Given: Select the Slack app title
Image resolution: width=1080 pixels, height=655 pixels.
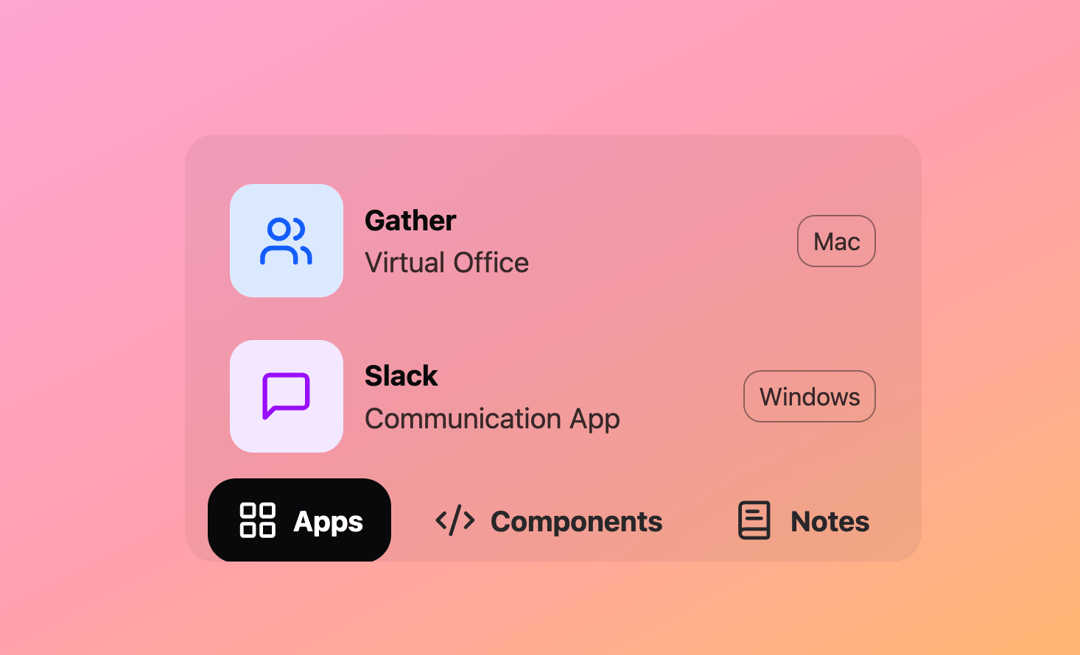Looking at the screenshot, I should pyautogui.click(x=401, y=376).
